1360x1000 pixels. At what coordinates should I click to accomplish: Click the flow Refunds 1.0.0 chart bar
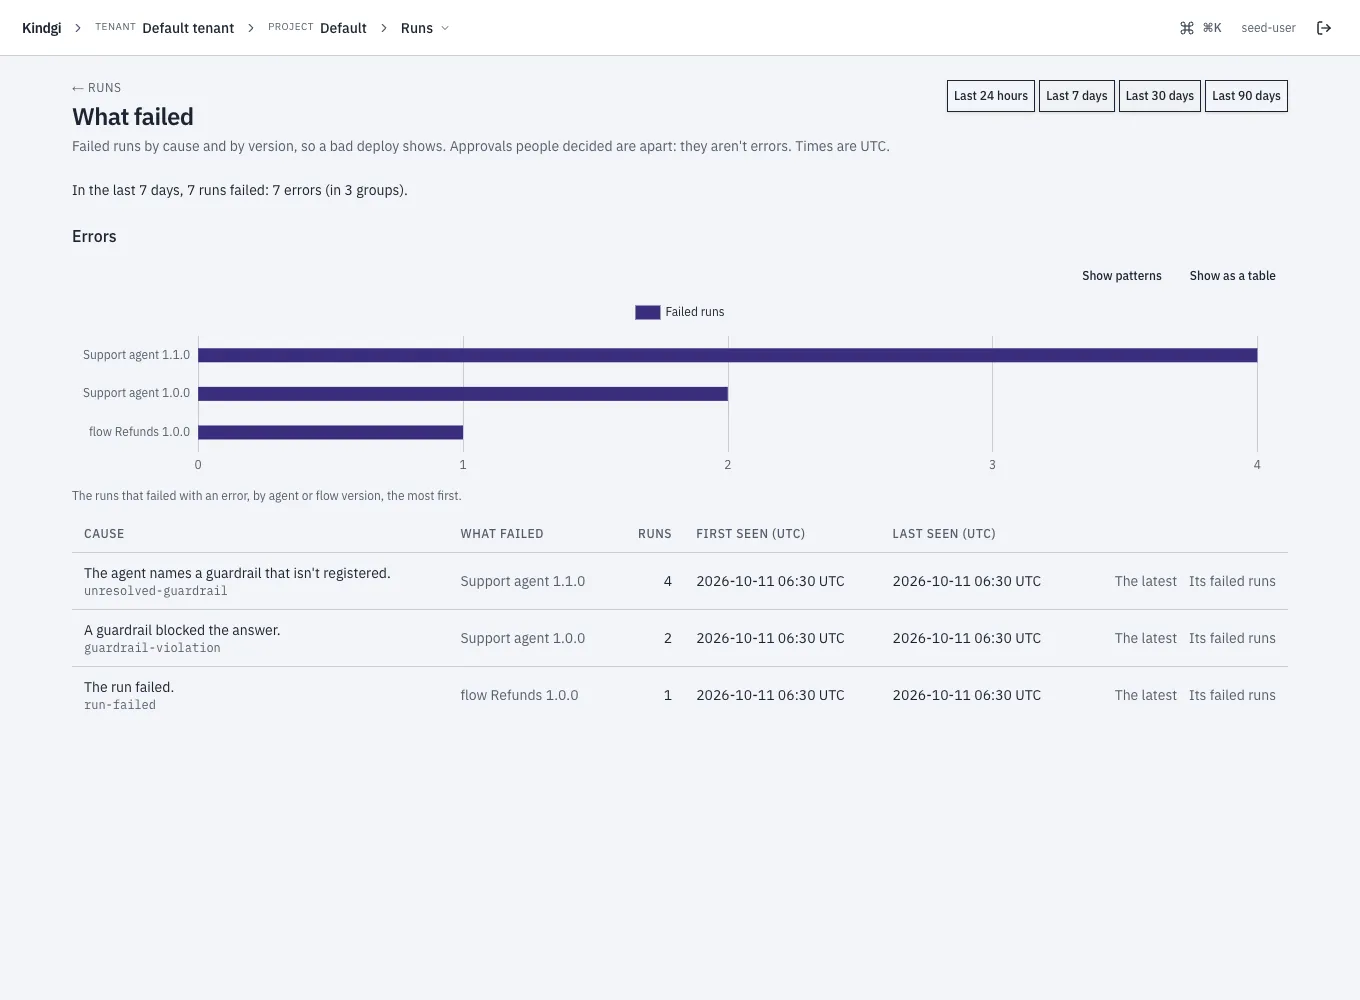click(x=330, y=432)
